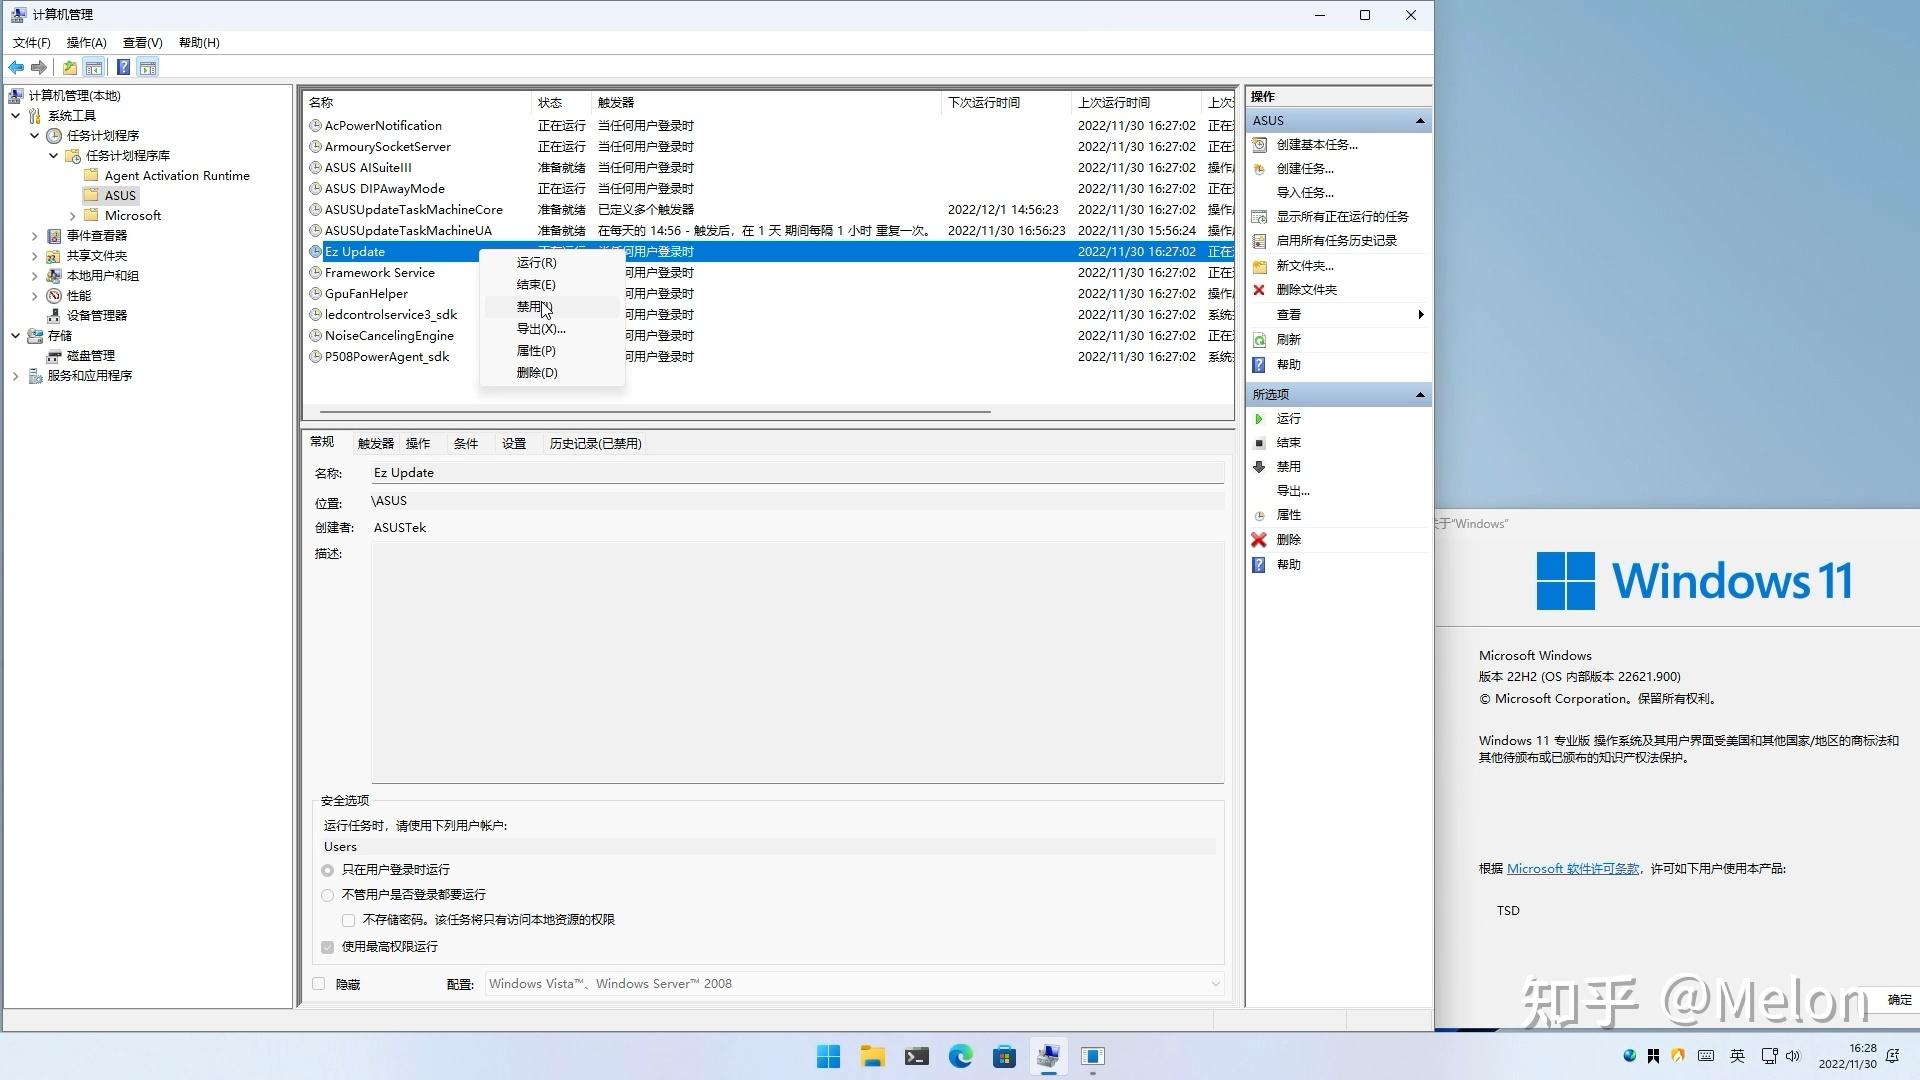Click the back arrow toolbar icon
The width and height of the screenshot is (1920, 1080).
16,68
